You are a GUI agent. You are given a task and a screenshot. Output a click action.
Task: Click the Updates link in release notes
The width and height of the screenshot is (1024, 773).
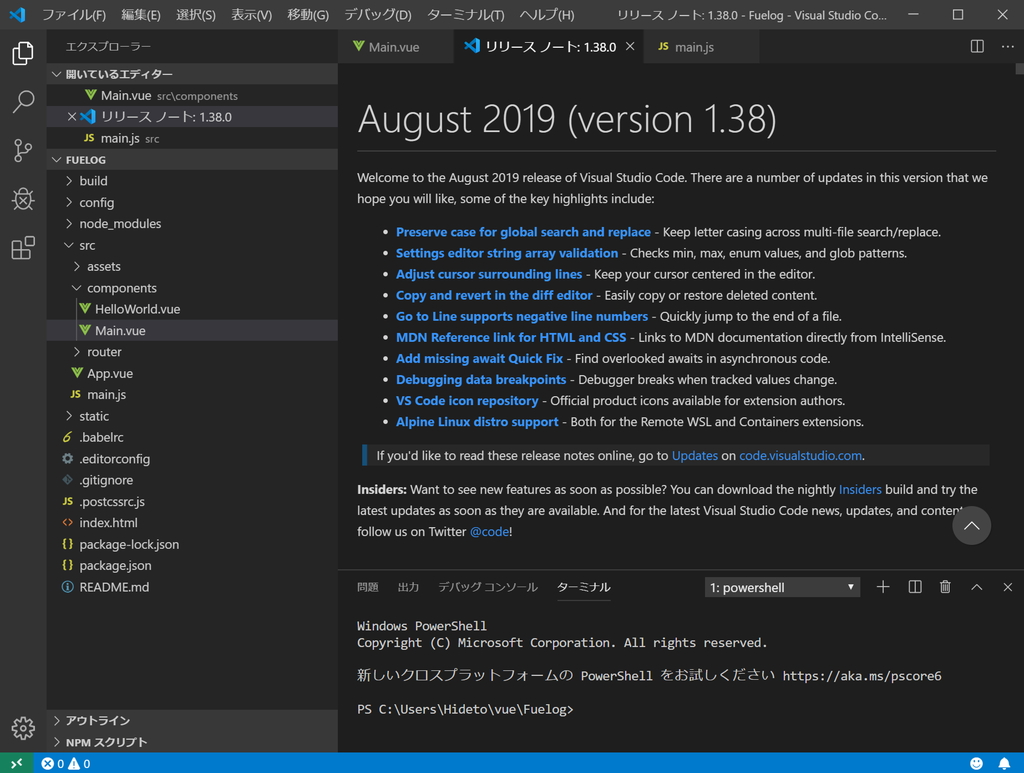pos(697,455)
